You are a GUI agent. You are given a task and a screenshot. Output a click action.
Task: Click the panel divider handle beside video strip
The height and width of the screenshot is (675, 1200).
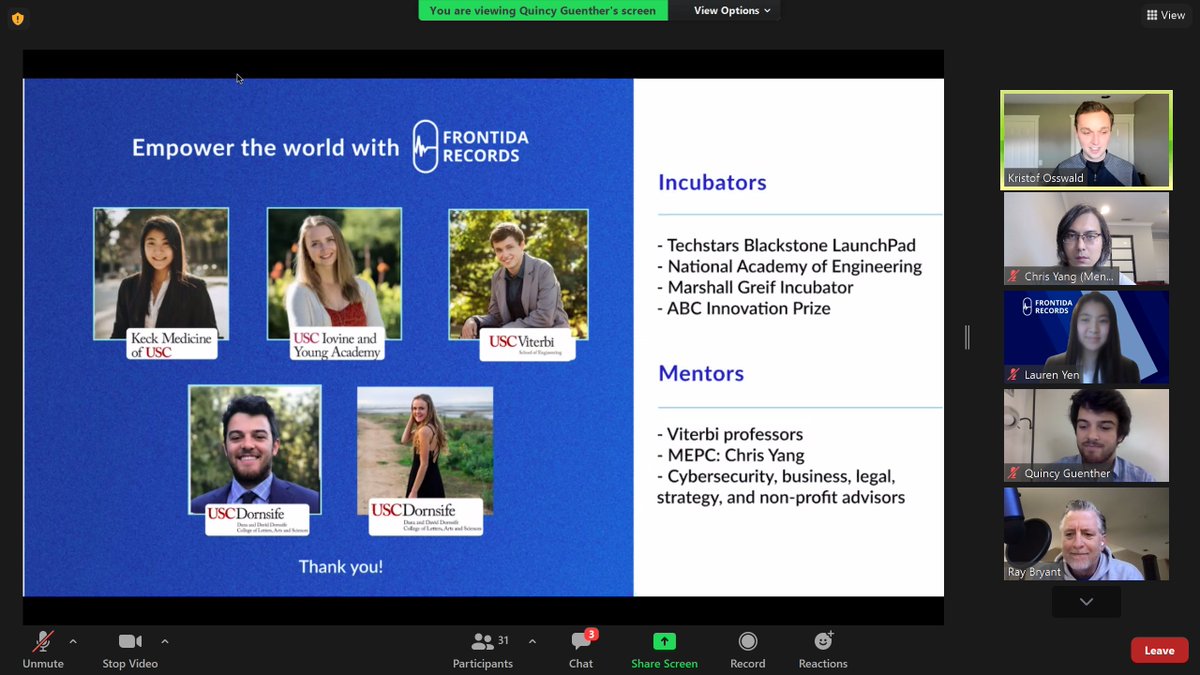point(967,337)
